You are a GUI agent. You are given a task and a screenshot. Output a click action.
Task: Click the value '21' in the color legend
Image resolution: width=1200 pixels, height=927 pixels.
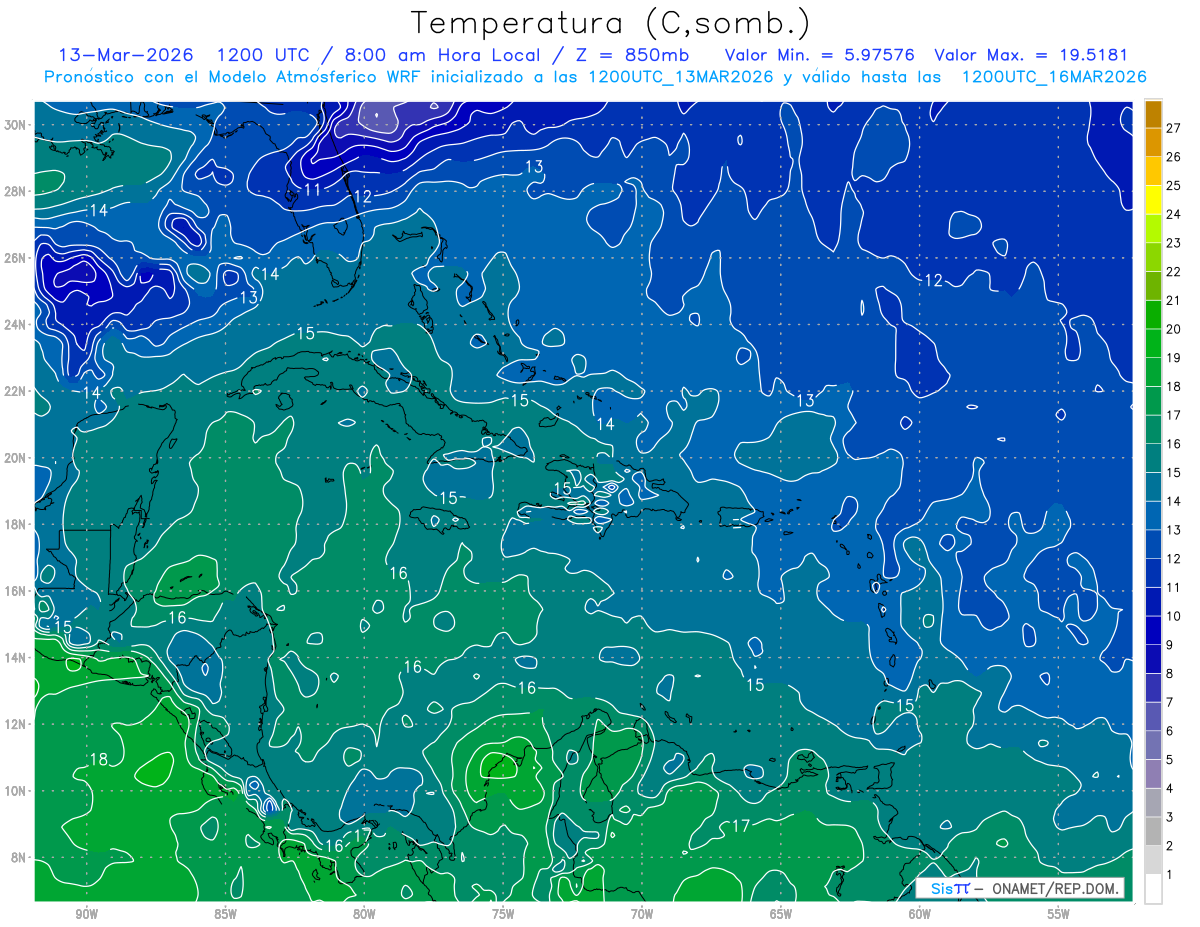[1174, 300]
